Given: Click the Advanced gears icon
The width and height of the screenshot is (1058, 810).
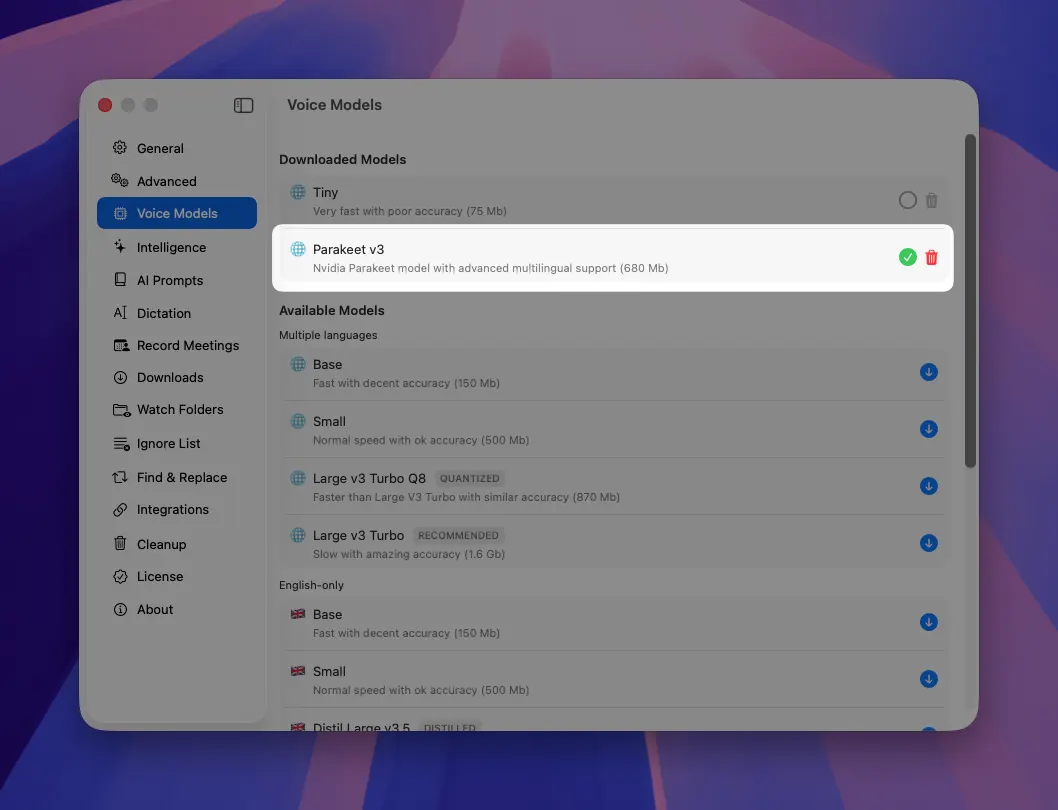Looking at the screenshot, I should (120, 180).
